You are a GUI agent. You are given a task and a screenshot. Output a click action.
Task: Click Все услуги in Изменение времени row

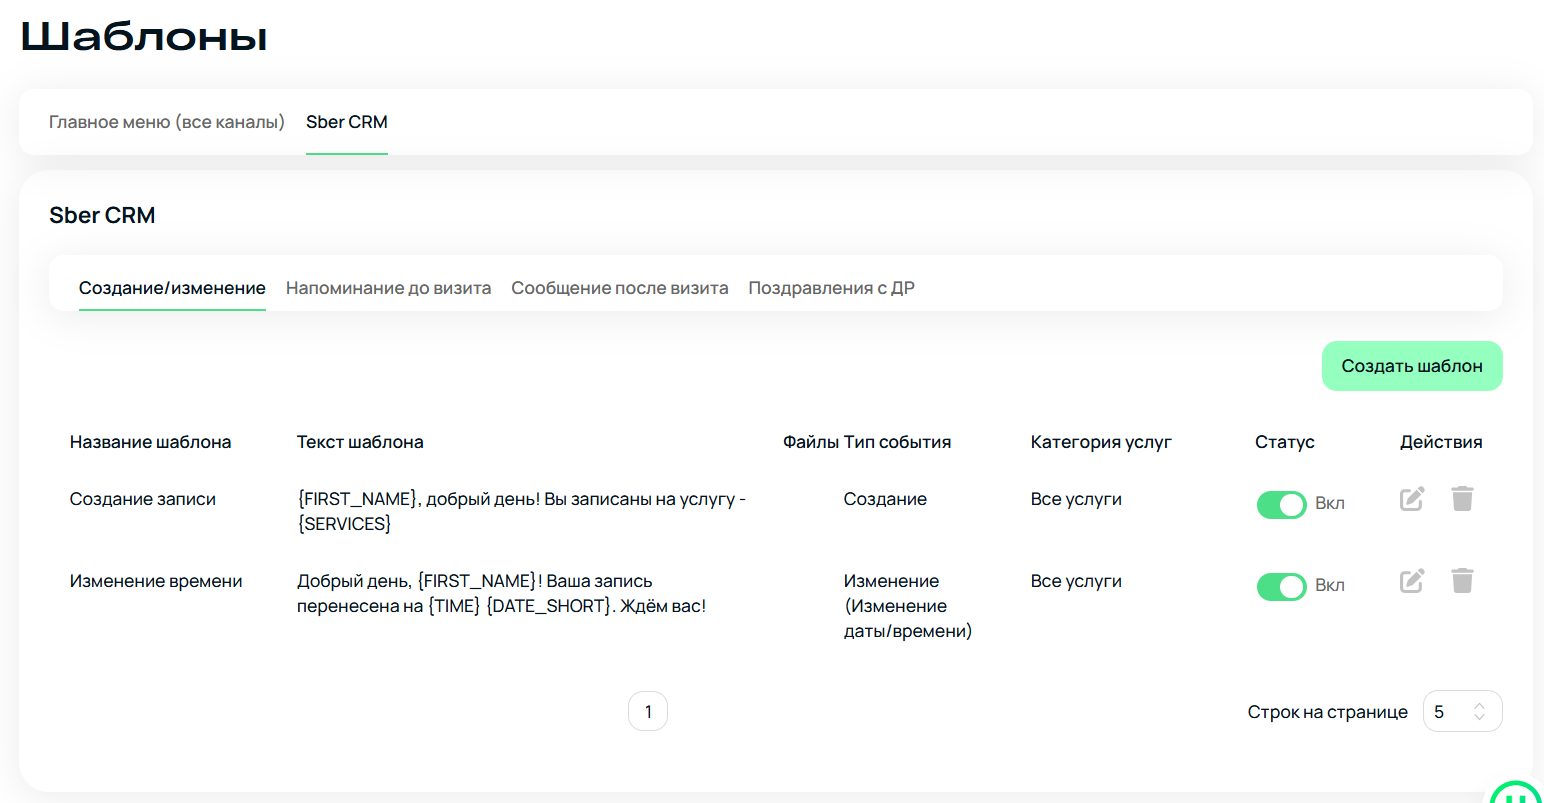(1076, 581)
